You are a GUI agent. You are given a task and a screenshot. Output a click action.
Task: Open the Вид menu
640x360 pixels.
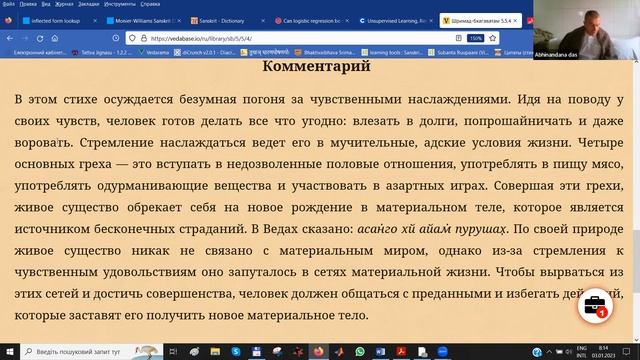pos(46,4)
